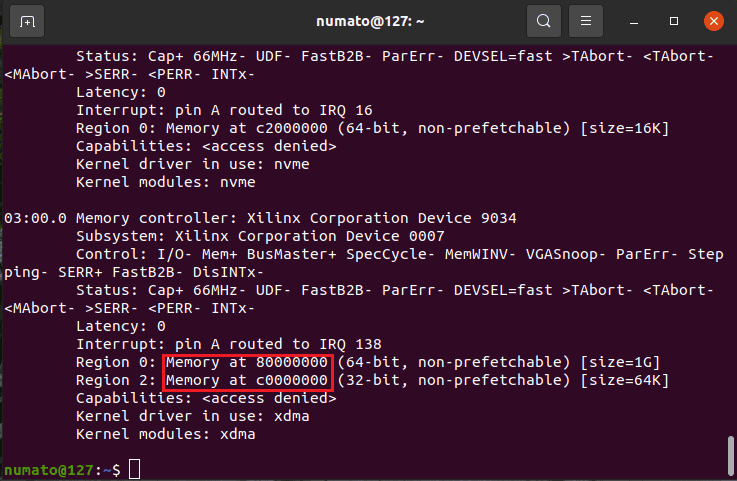
Task: Click the search magnifier icon
Action: coord(543,20)
